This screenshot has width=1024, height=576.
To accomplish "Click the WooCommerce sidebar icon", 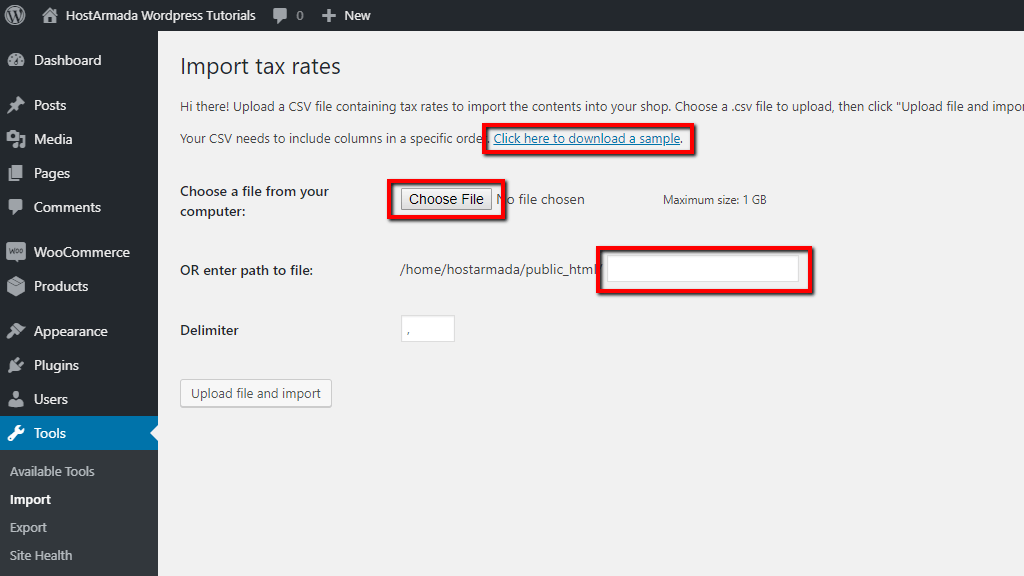I will (x=15, y=252).
